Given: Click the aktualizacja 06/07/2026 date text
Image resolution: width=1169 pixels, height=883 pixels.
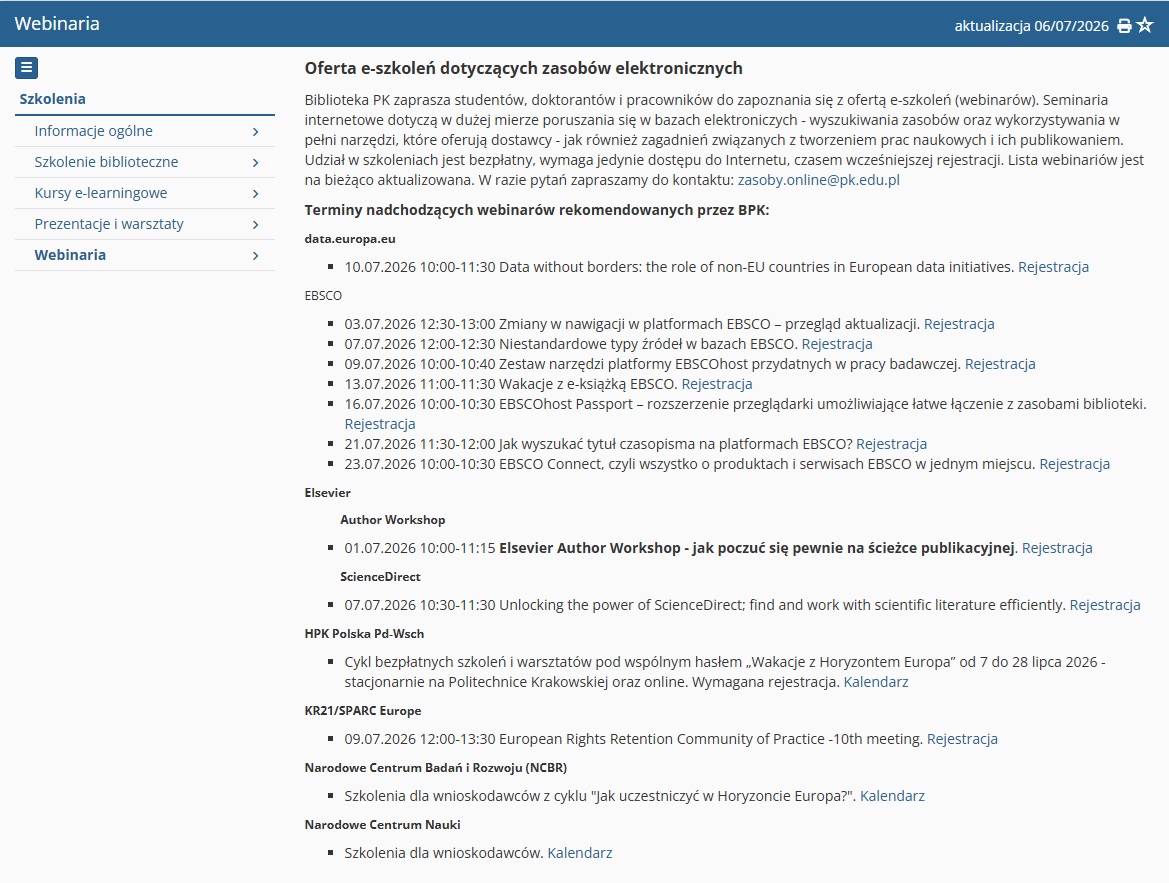Looking at the screenshot, I should point(1031,26).
